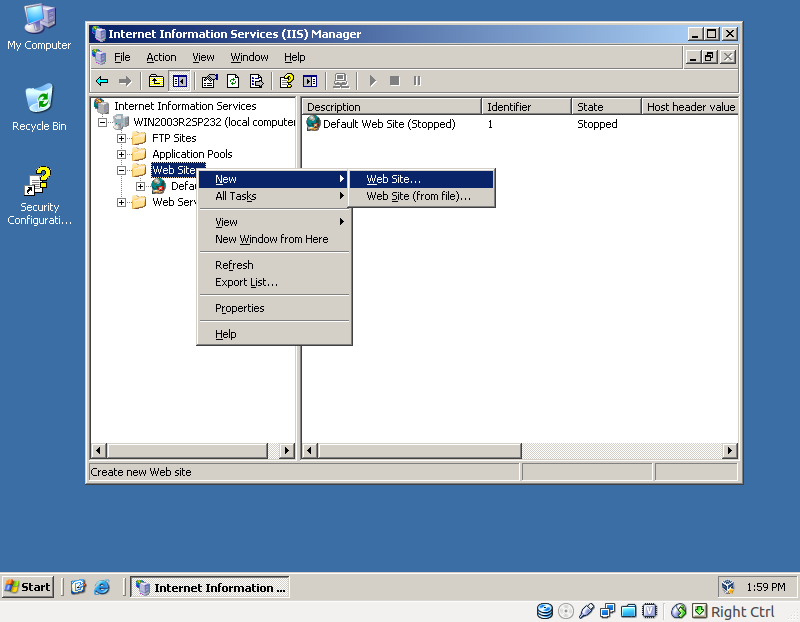Click the hard disk status icon
This screenshot has height=622, width=800.
544,611
